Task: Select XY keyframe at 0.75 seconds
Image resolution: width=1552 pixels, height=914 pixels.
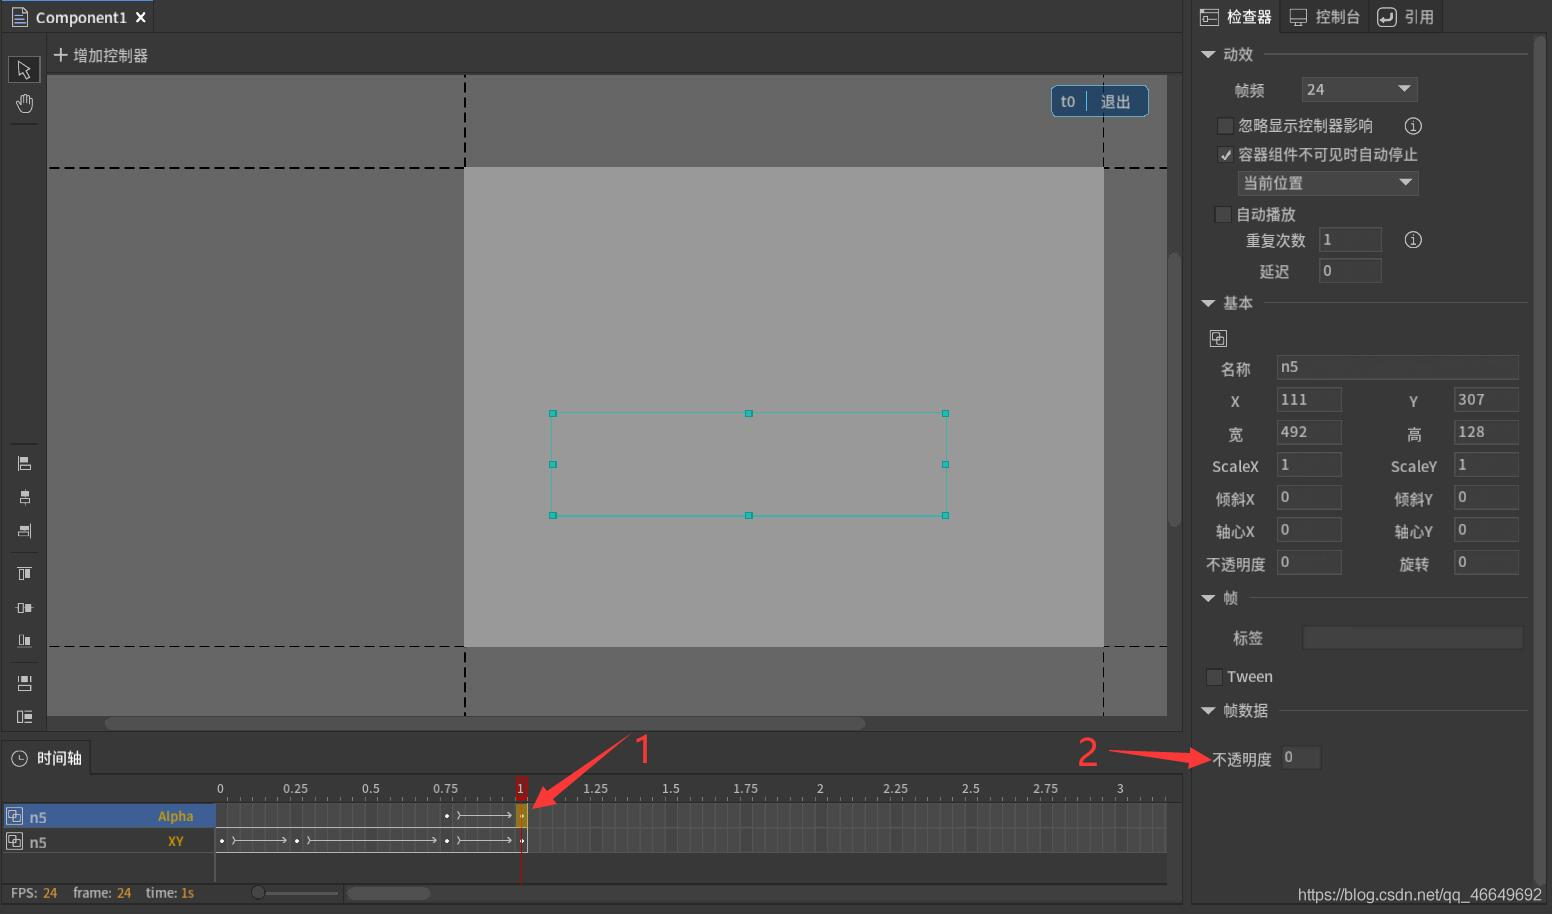Action: click(x=446, y=841)
